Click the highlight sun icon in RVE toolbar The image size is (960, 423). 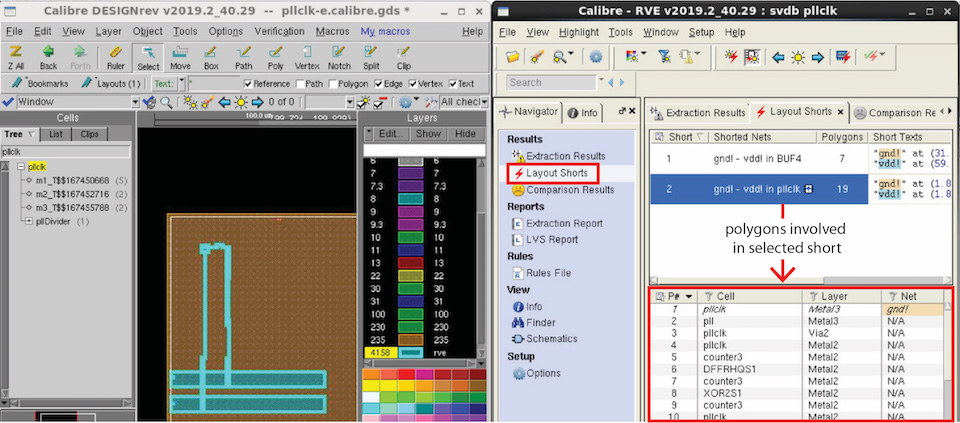[x=798, y=58]
